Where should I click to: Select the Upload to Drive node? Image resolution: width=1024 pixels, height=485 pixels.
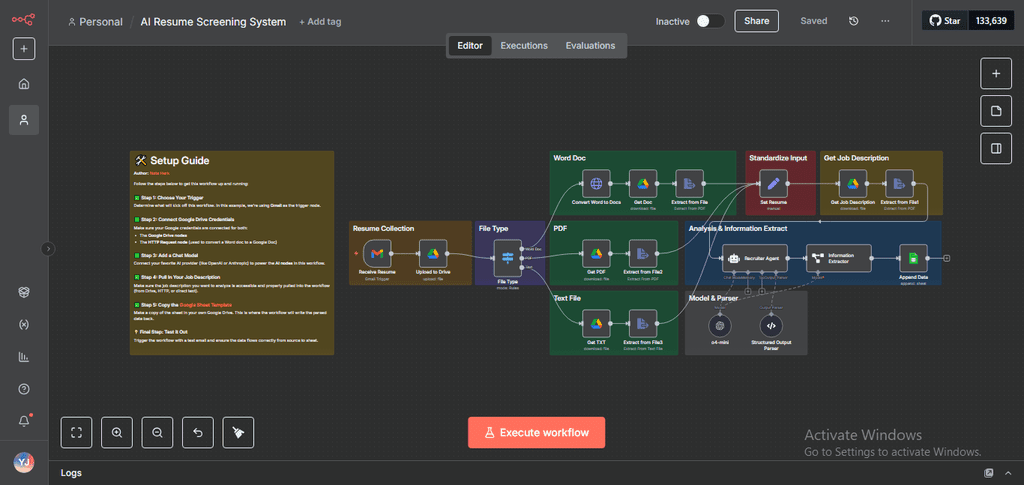tap(432, 253)
